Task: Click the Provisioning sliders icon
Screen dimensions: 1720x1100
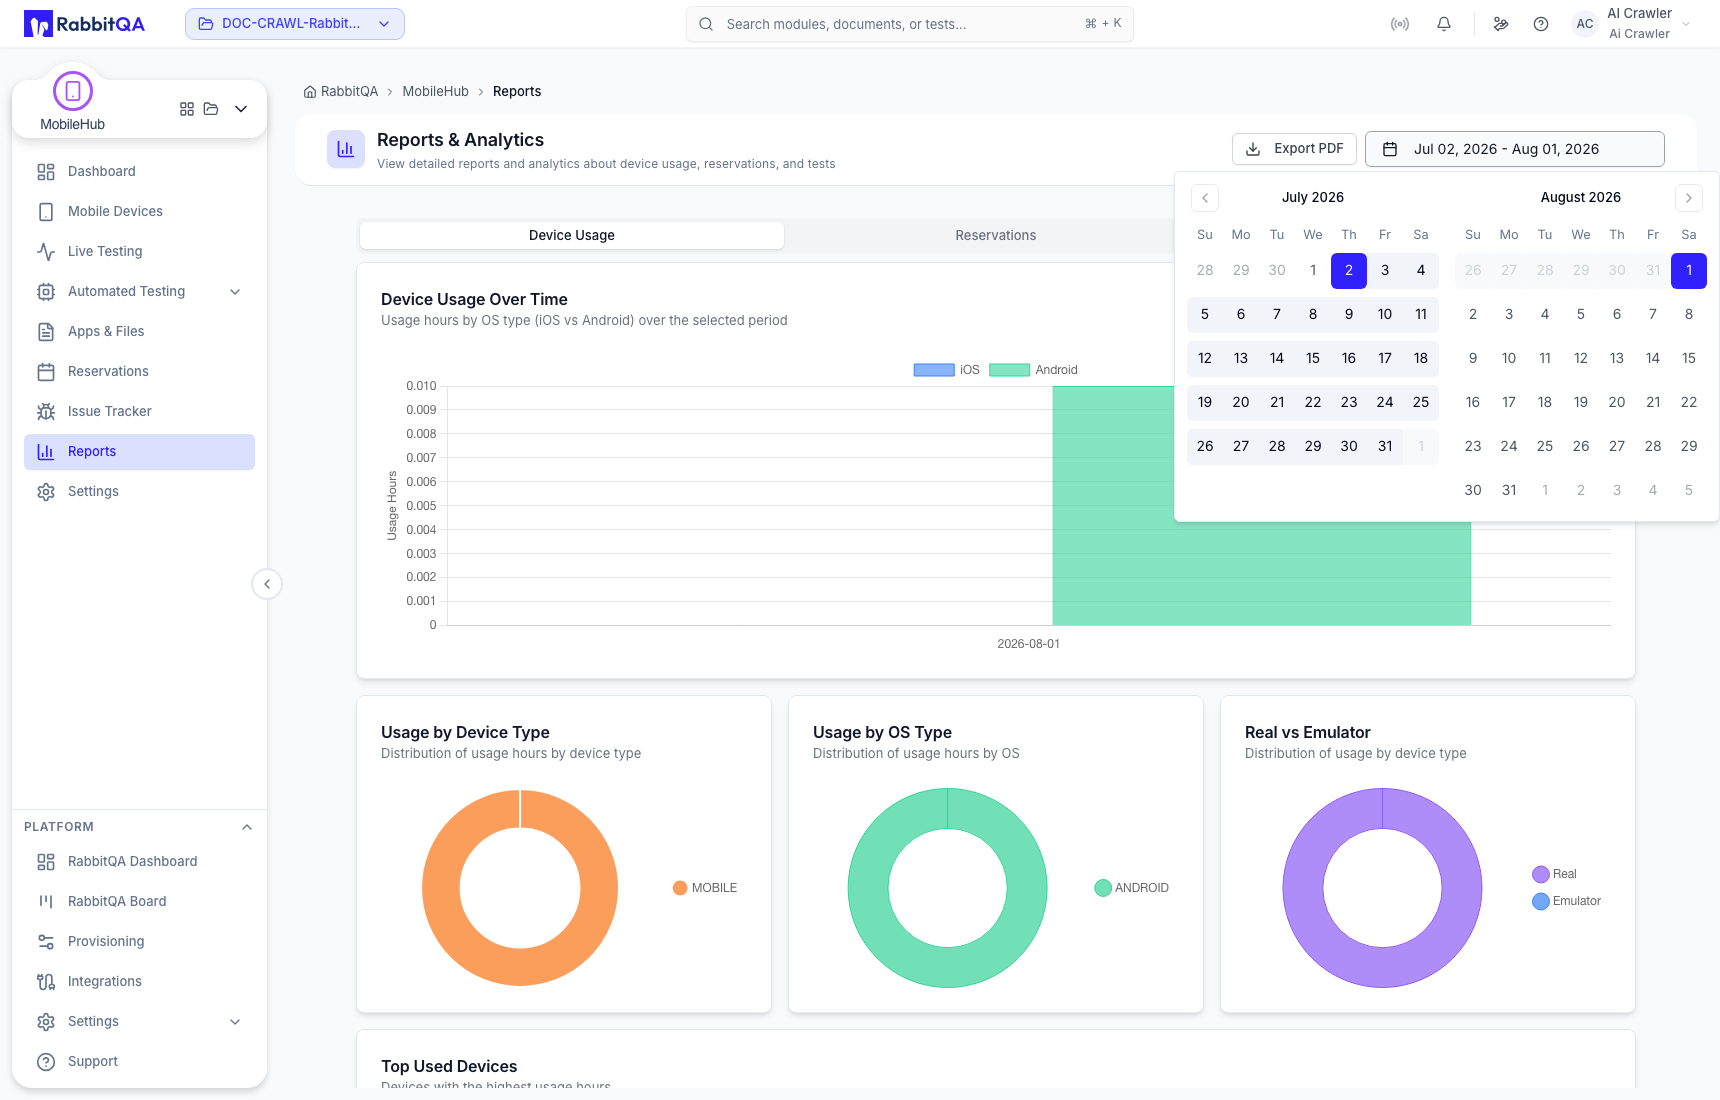Action: click(46, 942)
